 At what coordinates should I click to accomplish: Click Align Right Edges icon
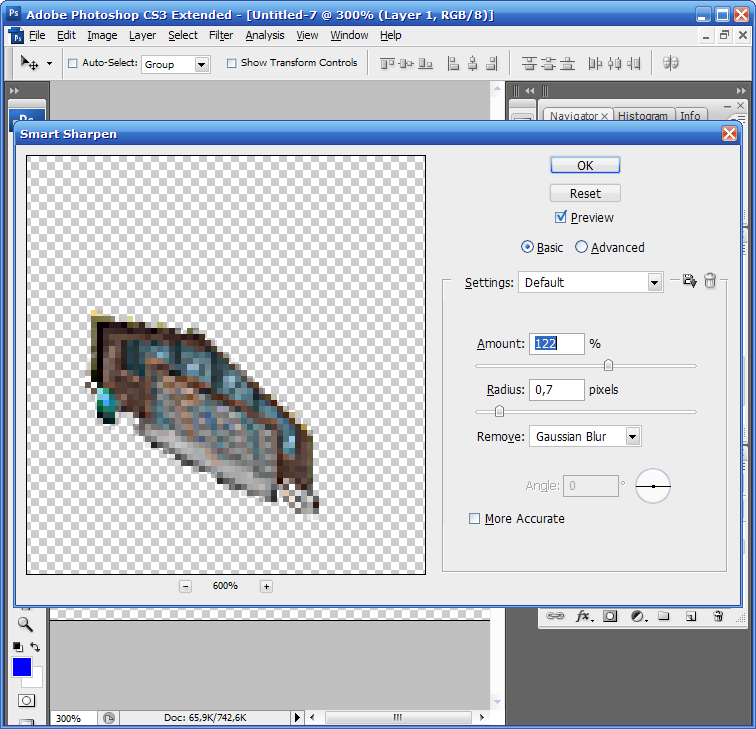click(x=492, y=63)
